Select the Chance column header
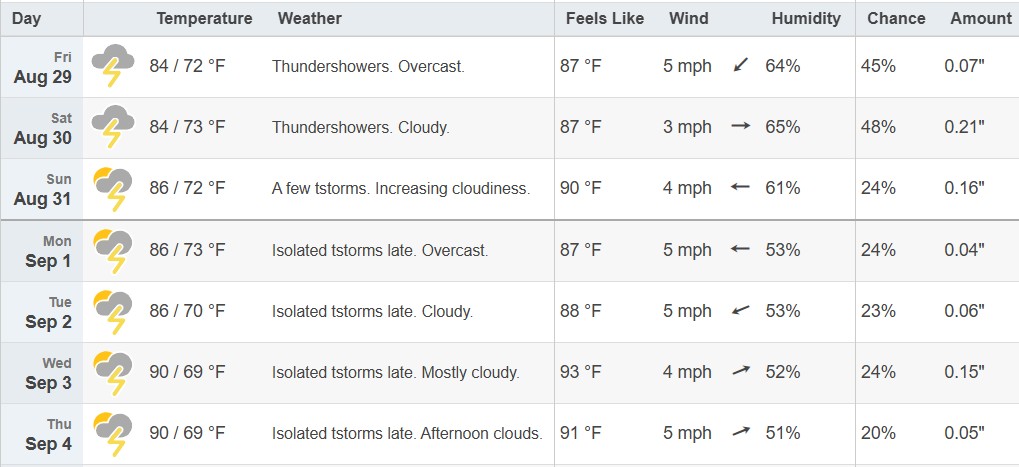The height and width of the screenshot is (467, 1019). [896, 19]
